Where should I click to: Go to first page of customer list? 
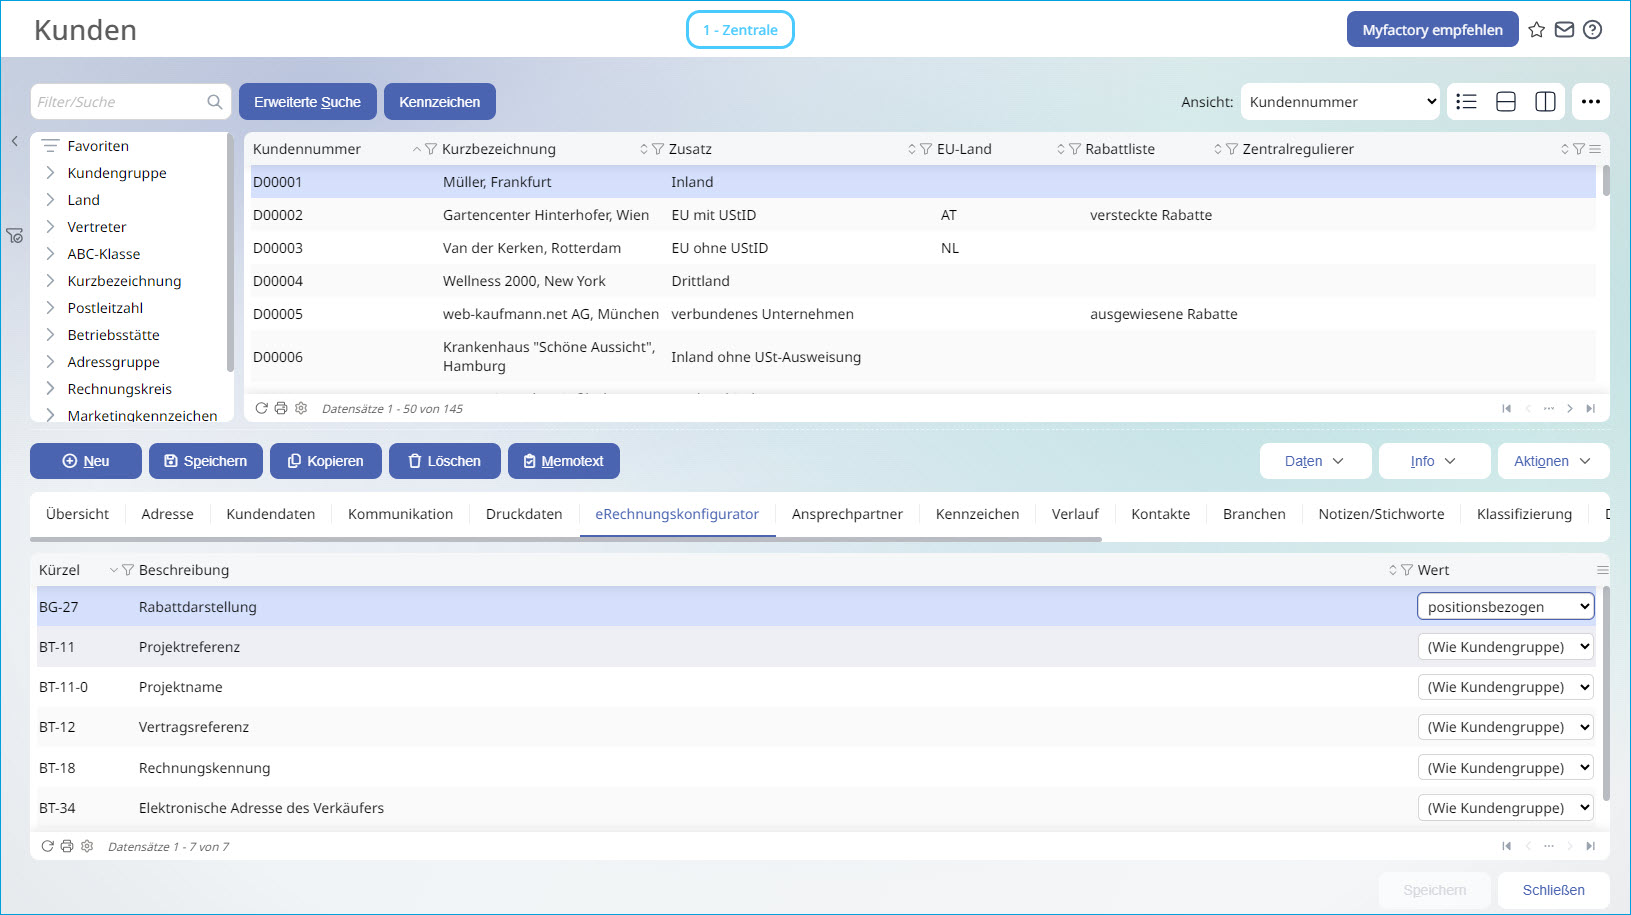point(1507,408)
